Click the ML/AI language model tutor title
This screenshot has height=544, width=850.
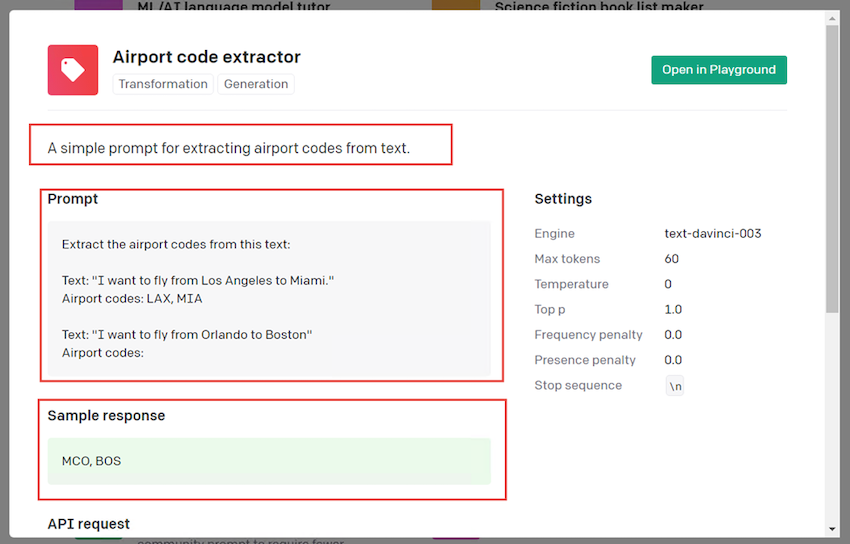(233, 7)
